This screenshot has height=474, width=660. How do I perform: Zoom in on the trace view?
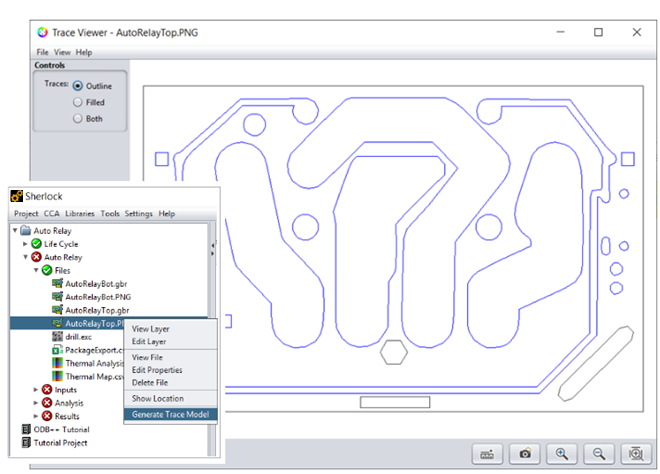[562, 454]
